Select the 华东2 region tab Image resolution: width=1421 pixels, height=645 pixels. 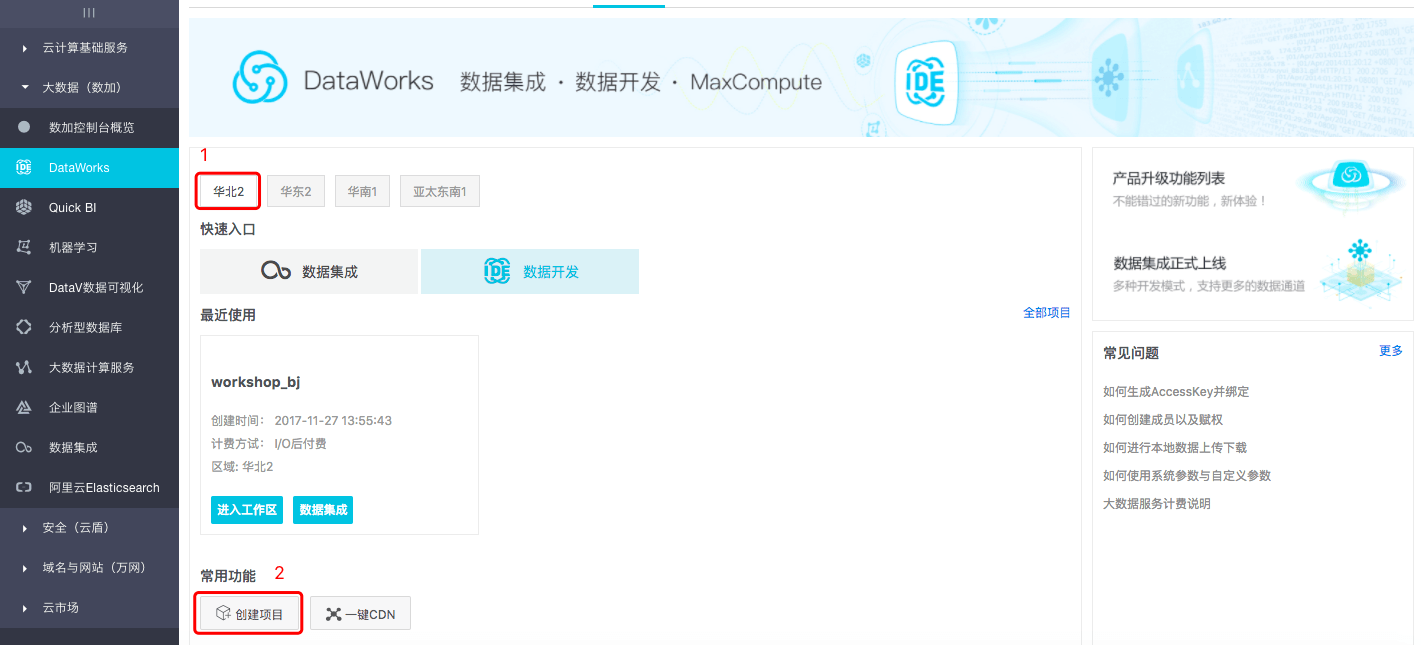pos(296,191)
